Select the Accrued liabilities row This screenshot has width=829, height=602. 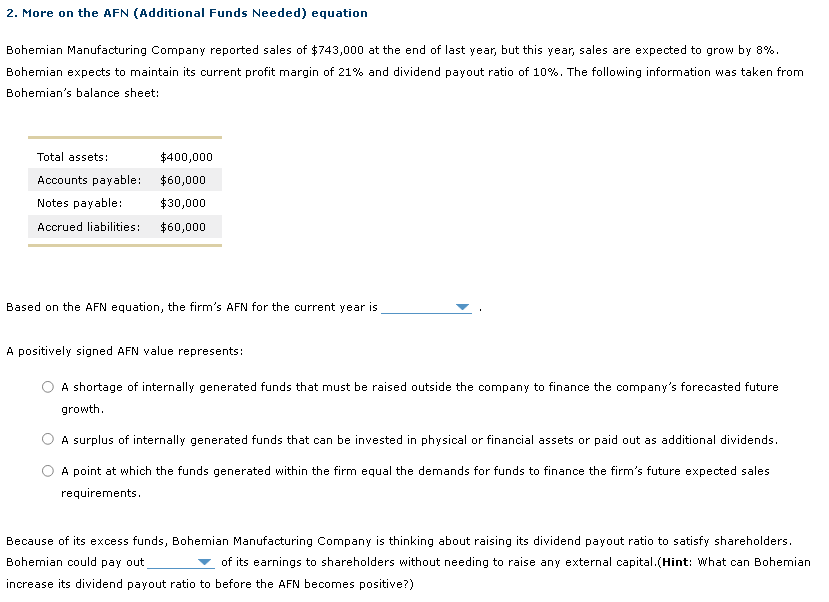coord(125,226)
